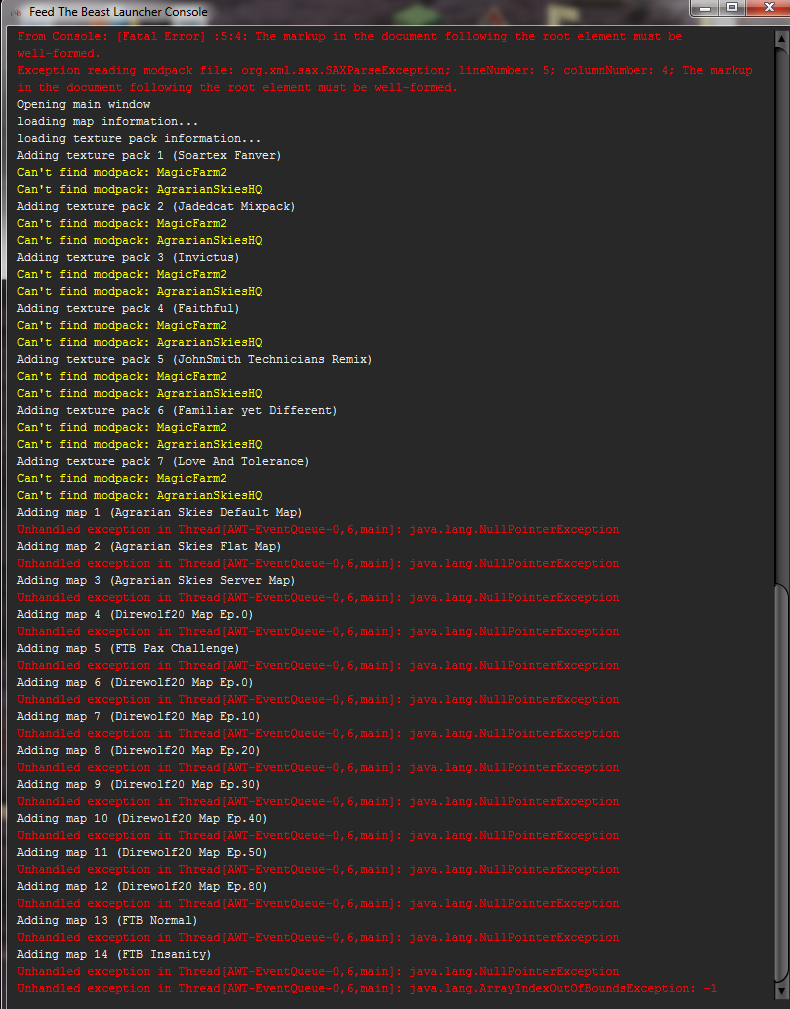Click 'Adding texture pack 4 (Faithful)'
This screenshot has height=1009, width=790.
tap(128, 308)
